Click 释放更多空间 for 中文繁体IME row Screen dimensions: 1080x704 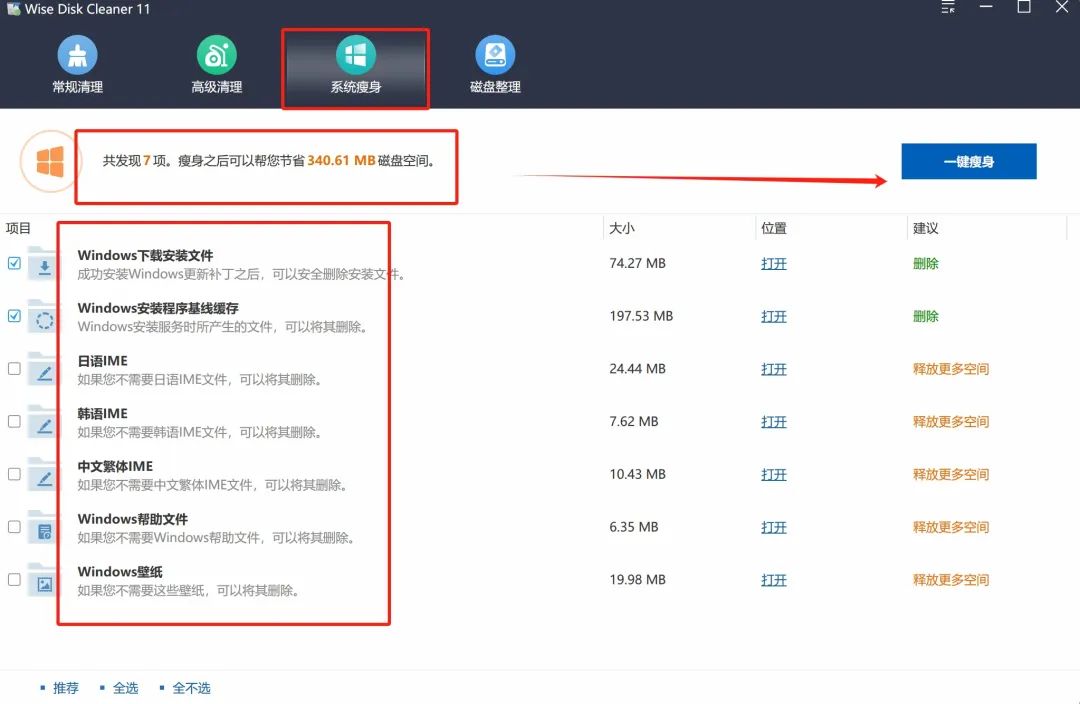click(951, 474)
